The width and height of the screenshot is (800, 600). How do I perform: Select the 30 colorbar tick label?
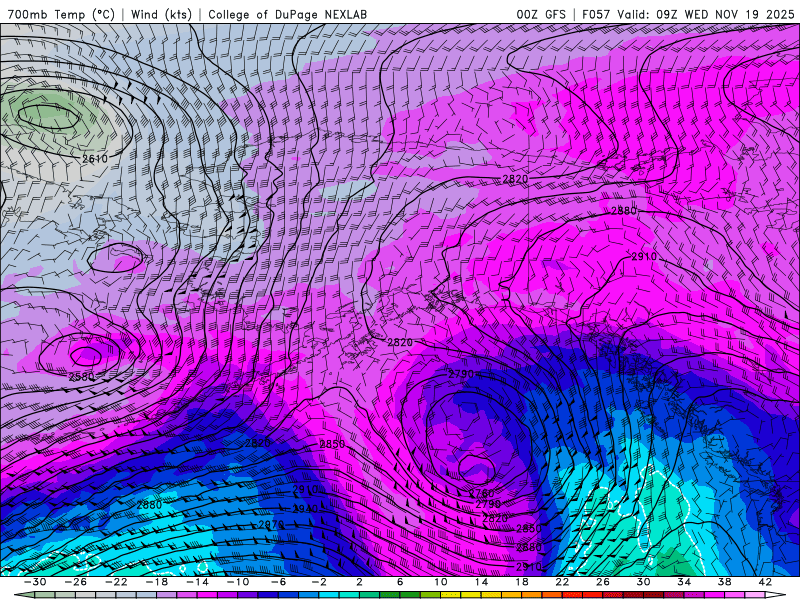(x=643, y=582)
